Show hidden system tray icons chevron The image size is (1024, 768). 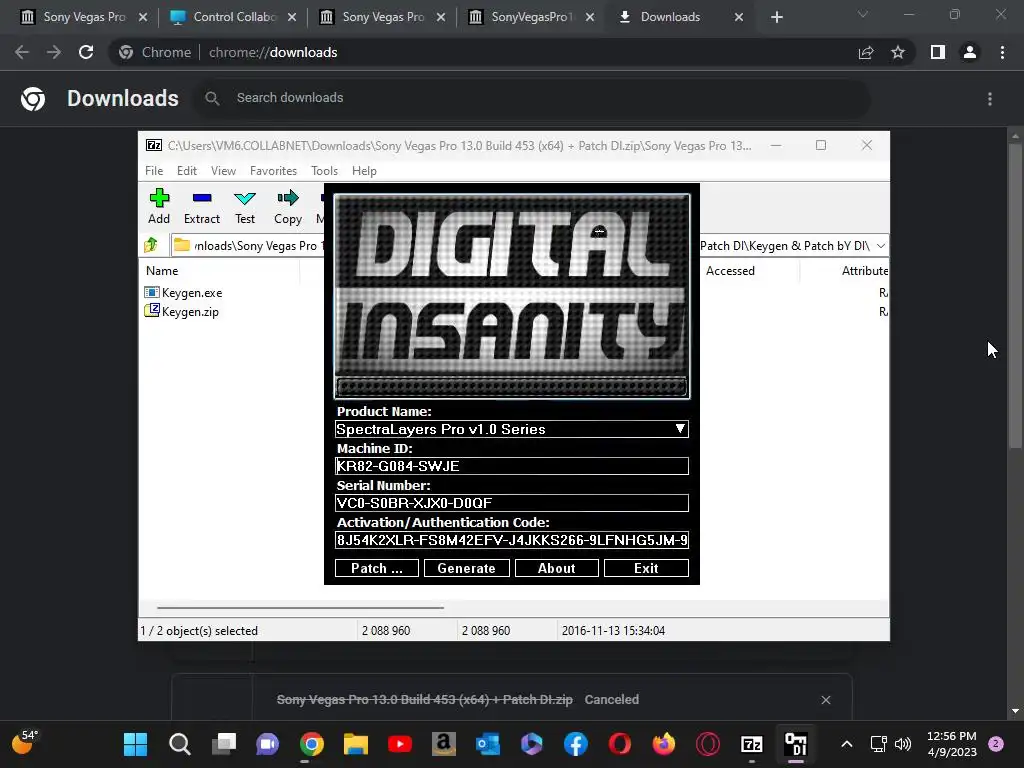coord(846,744)
